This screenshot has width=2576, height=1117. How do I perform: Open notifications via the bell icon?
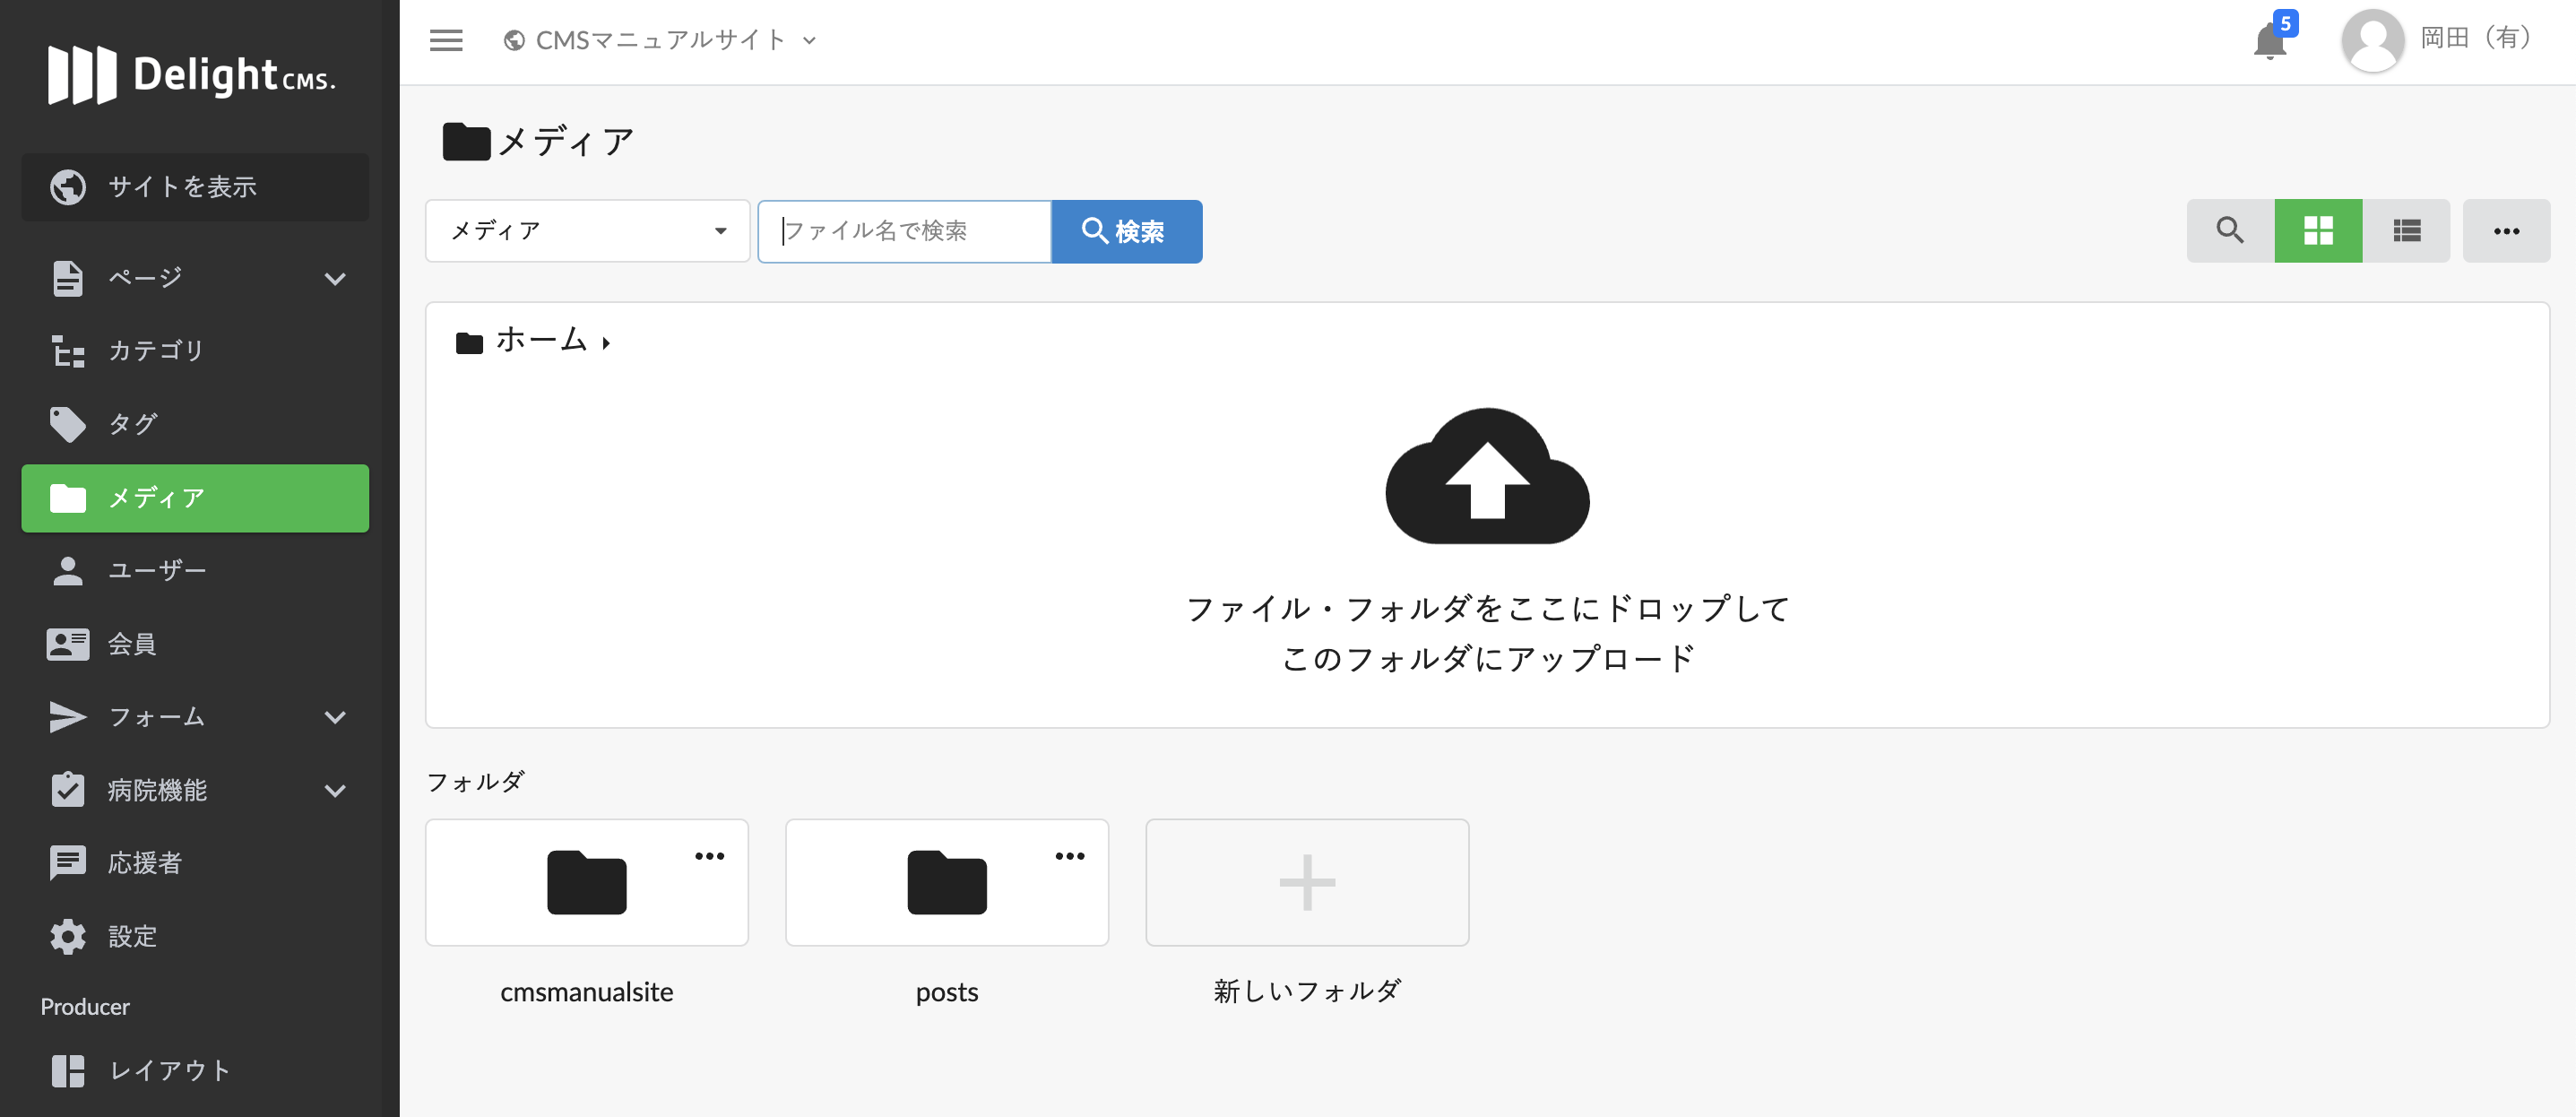[x=2271, y=42]
